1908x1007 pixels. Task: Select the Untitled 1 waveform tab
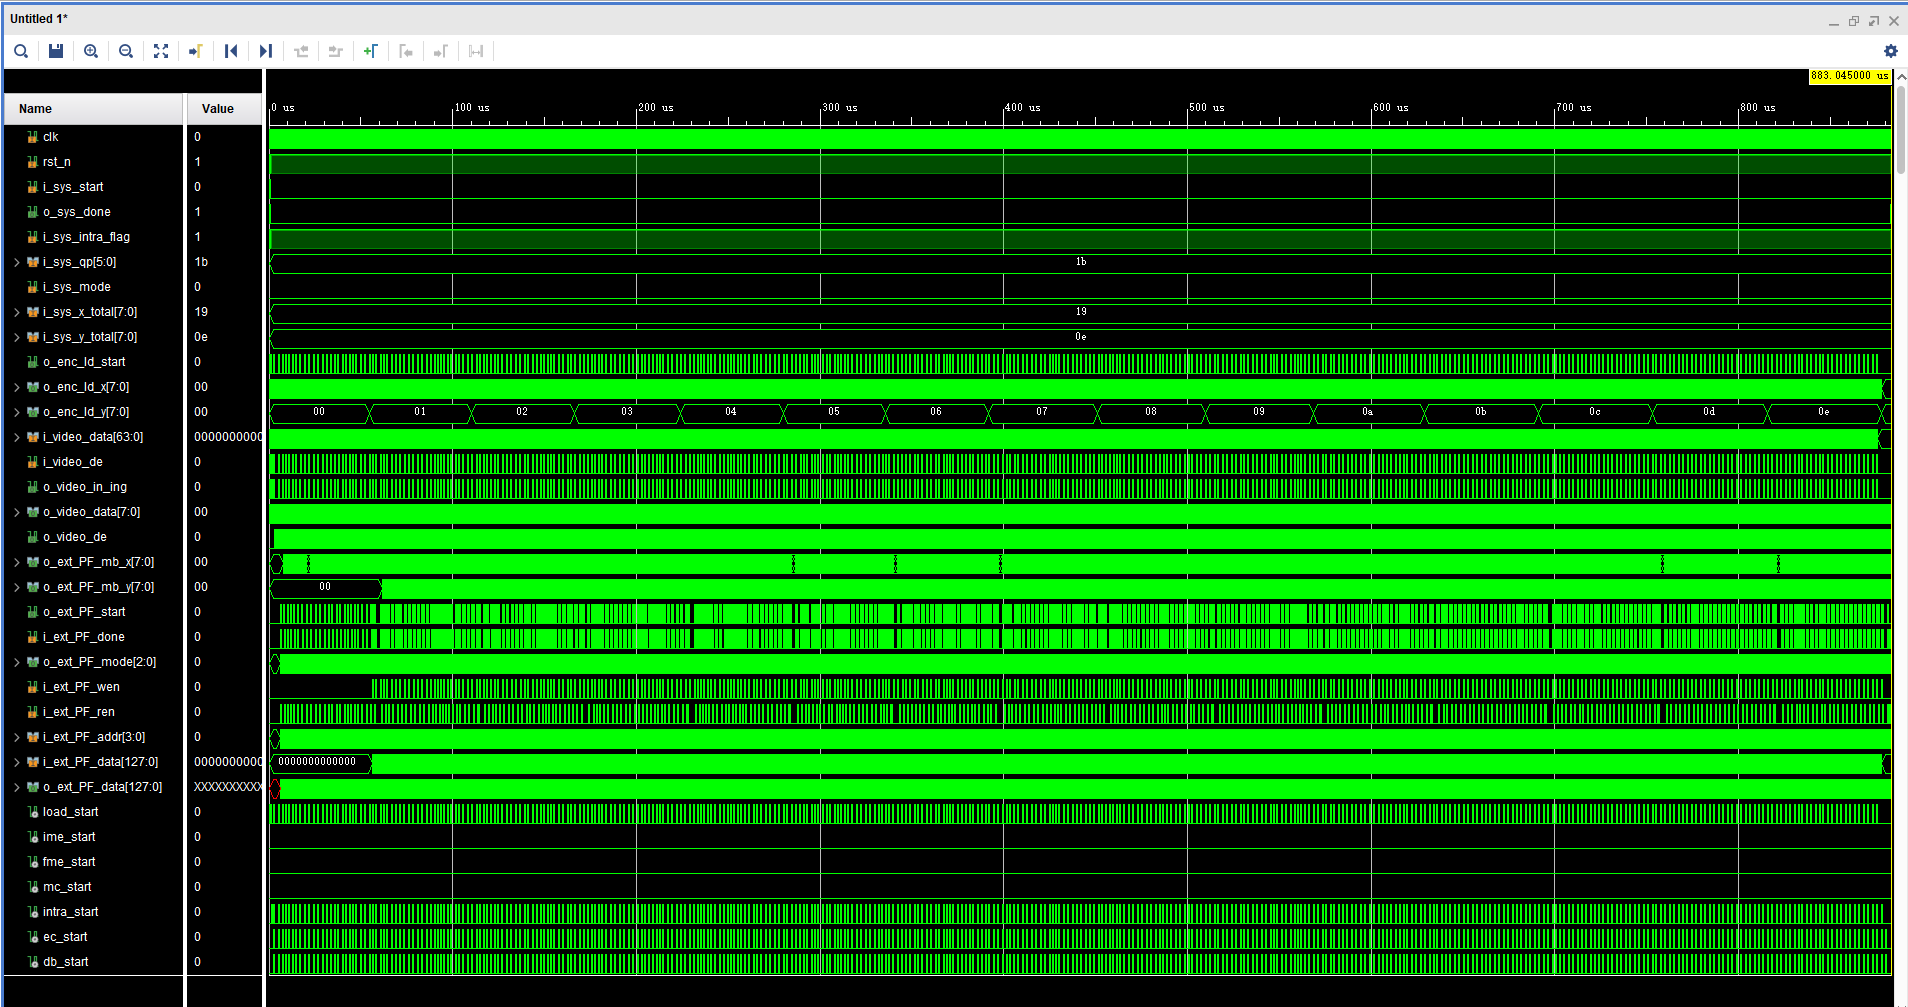coord(39,18)
